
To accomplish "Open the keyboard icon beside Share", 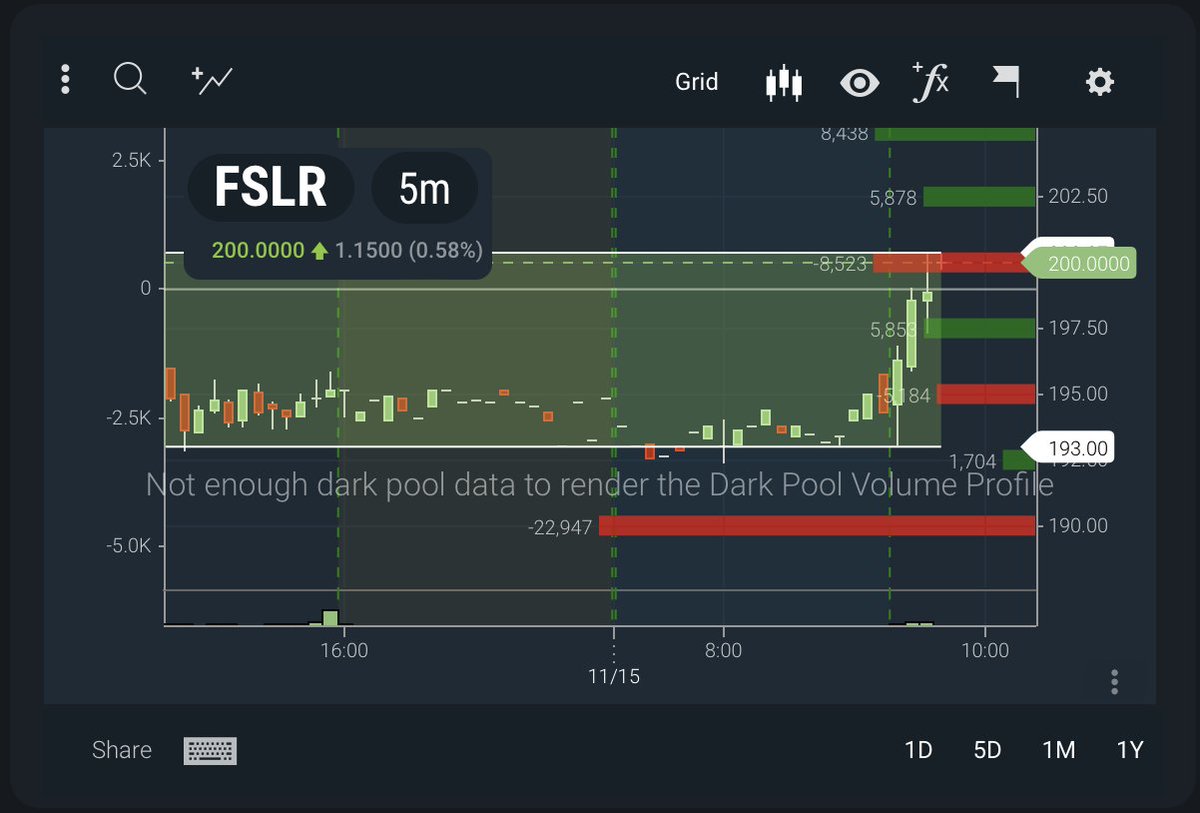I will [210, 751].
